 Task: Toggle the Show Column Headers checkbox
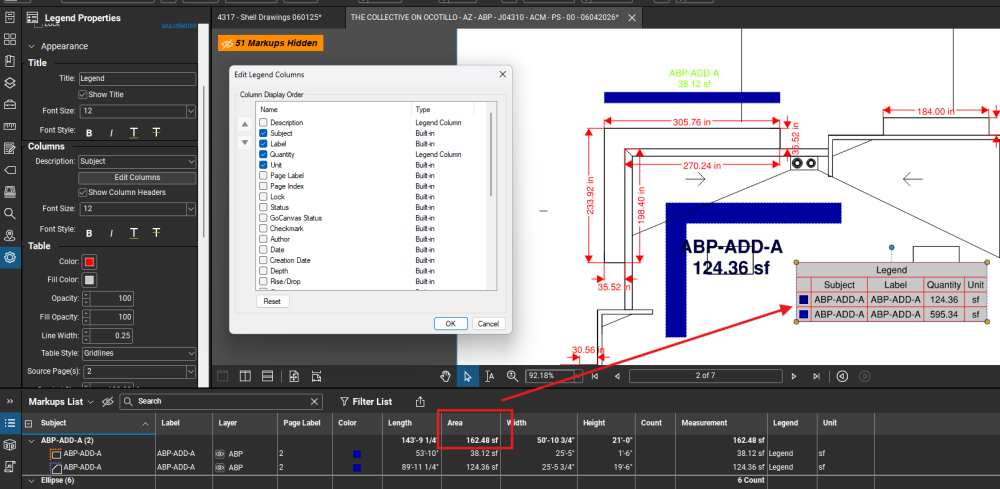[x=82, y=193]
